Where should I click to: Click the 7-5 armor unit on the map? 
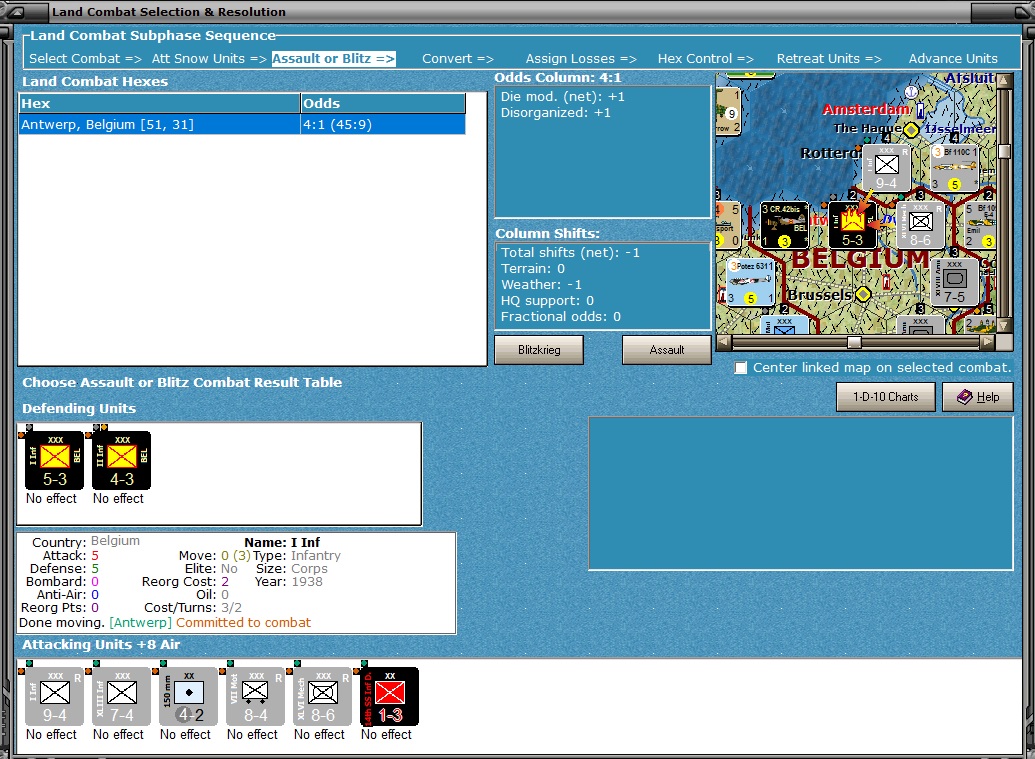coord(954,282)
